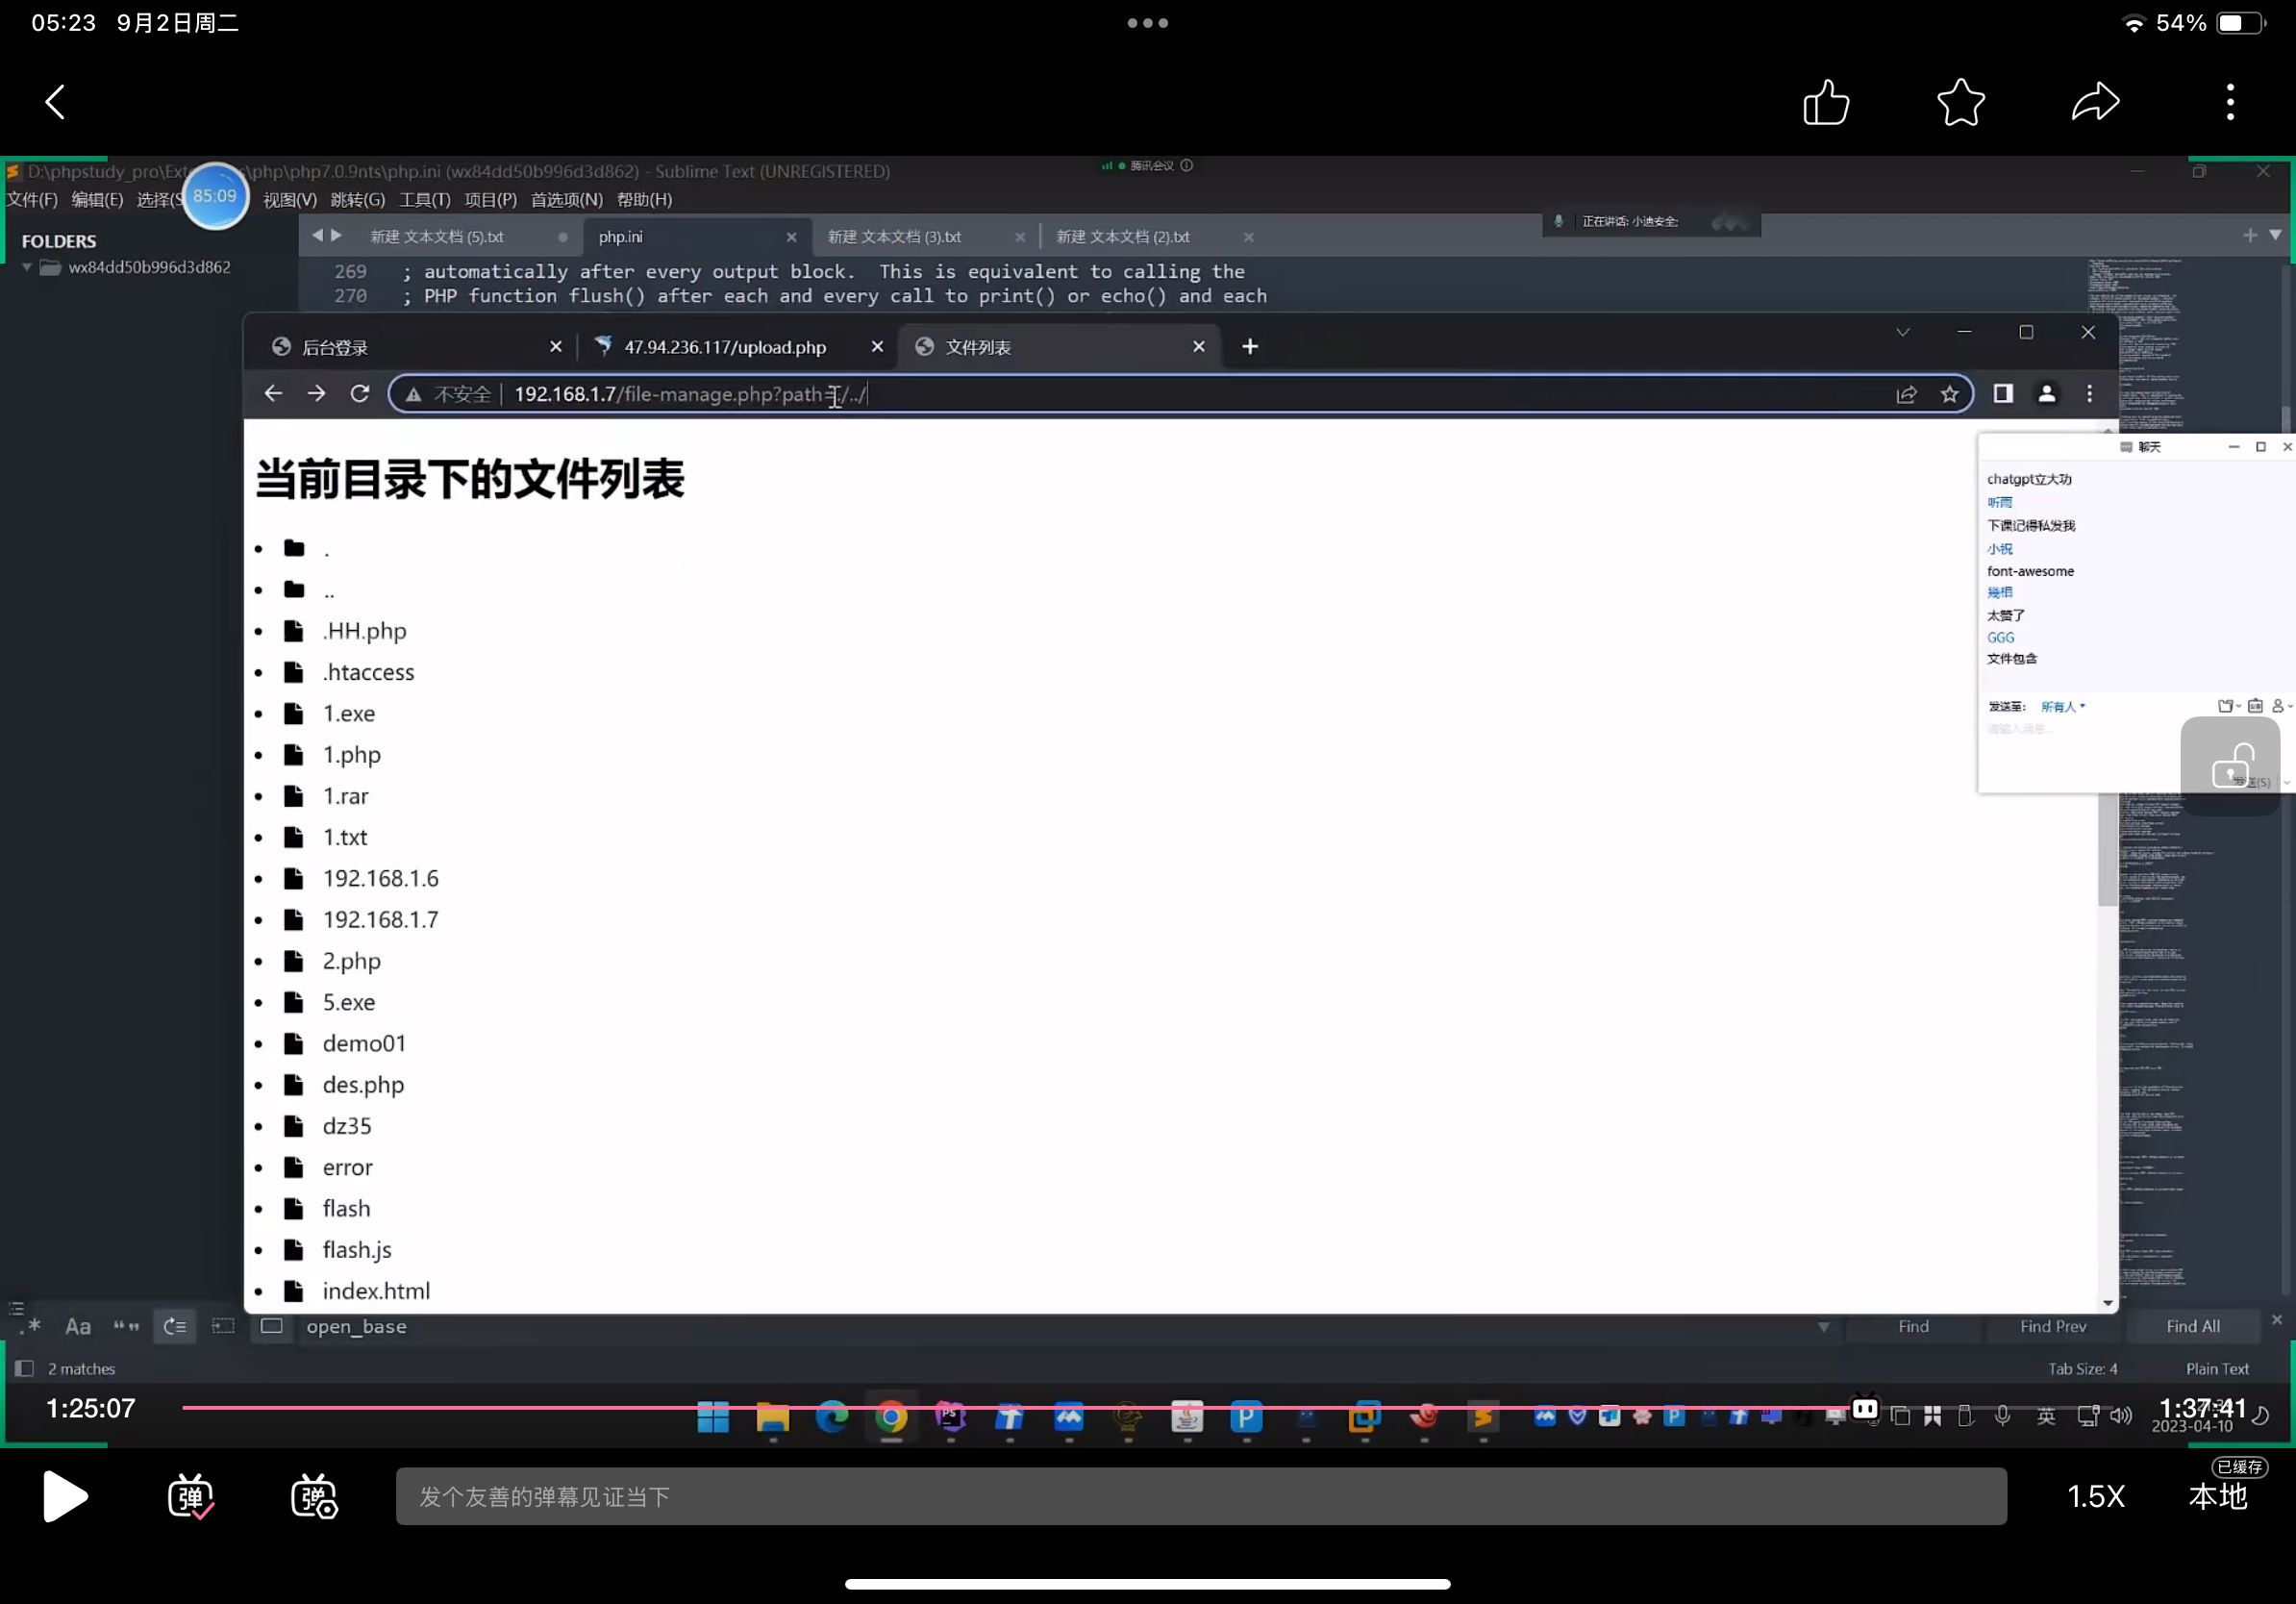Open Sublime 文件(F) menu
The height and width of the screenshot is (1604, 2296).
[x=32, y=200]
